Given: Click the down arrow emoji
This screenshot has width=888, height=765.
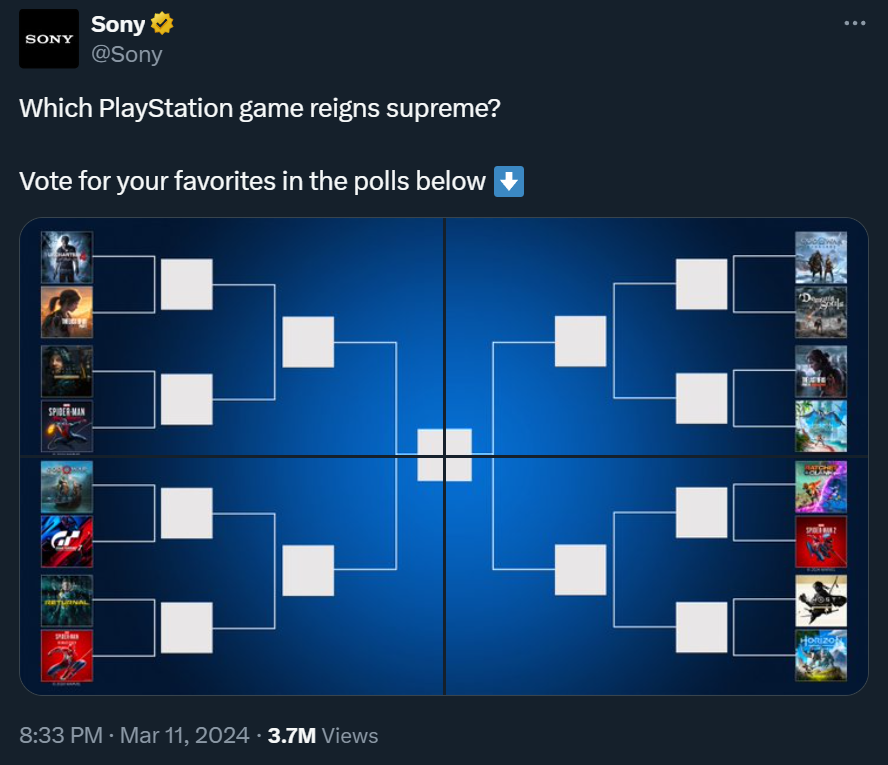Looking at the screenshot, I should [509, 181].
